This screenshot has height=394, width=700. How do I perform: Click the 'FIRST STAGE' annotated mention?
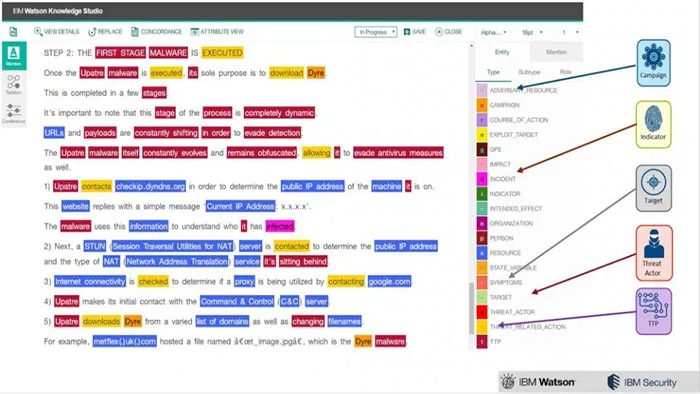pos(121,53)
